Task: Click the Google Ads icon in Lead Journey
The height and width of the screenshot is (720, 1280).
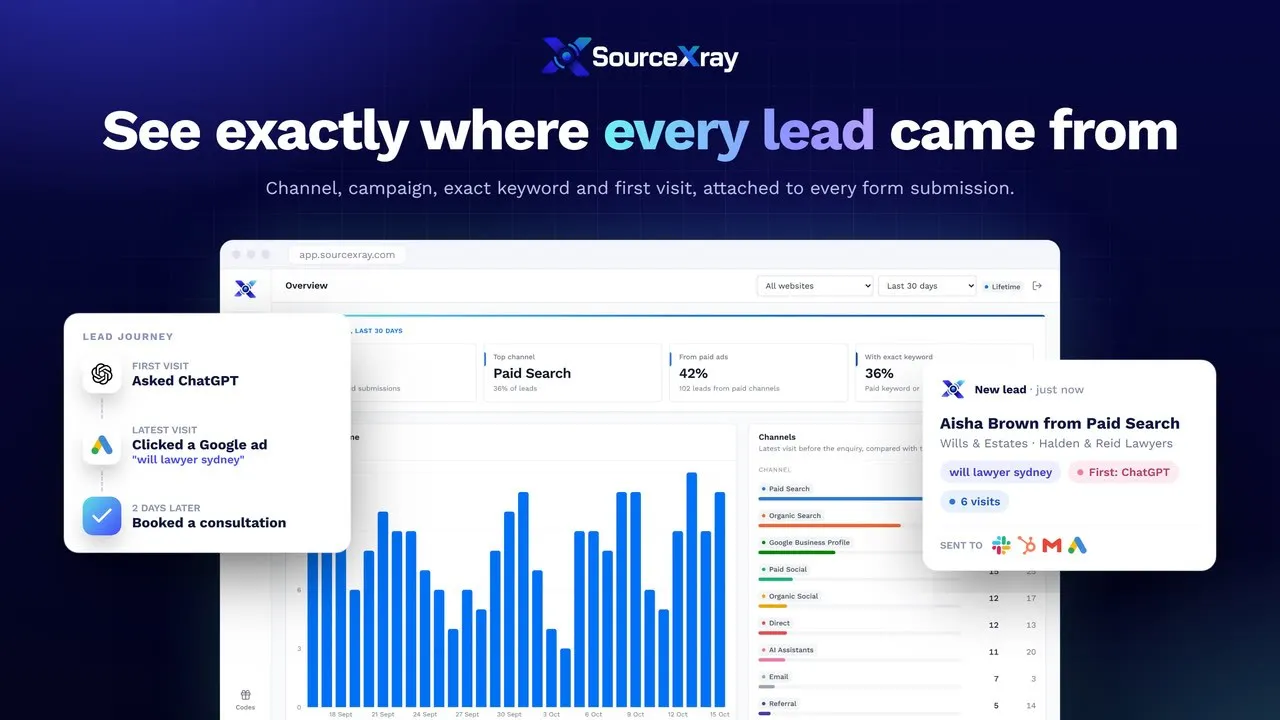Action: [x=102, y=445]
